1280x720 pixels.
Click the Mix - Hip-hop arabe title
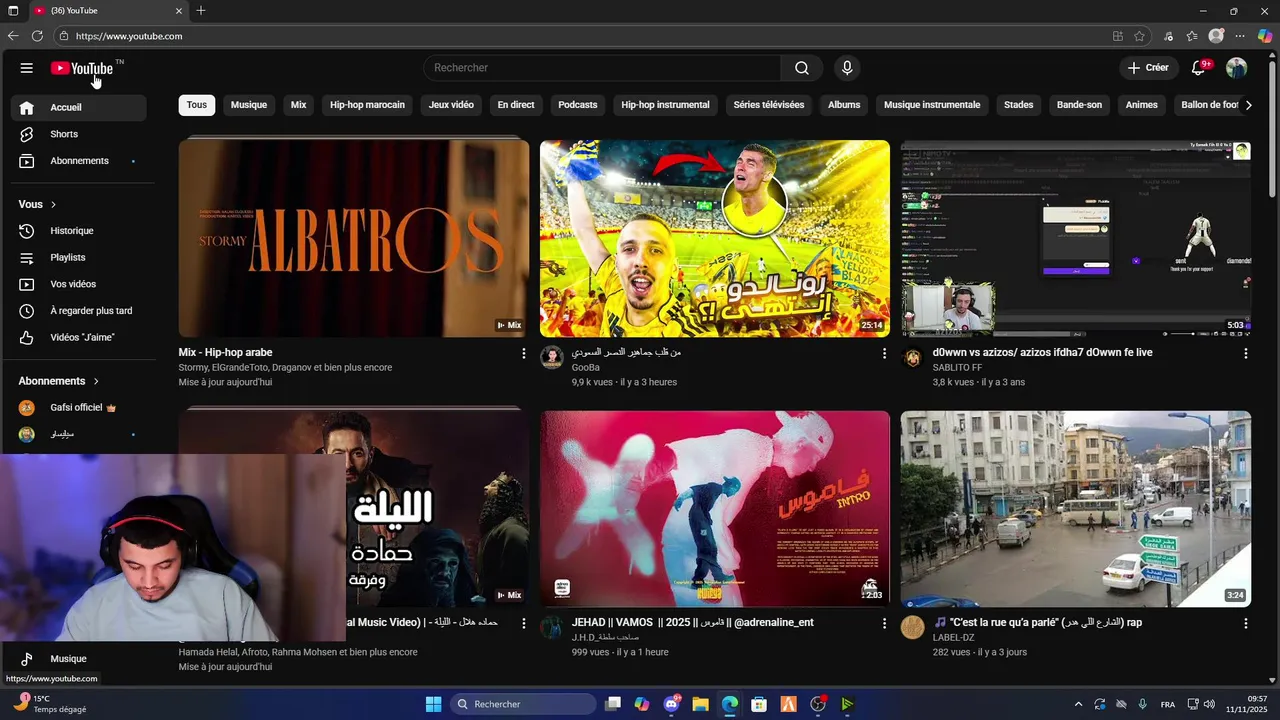(226, 353)
